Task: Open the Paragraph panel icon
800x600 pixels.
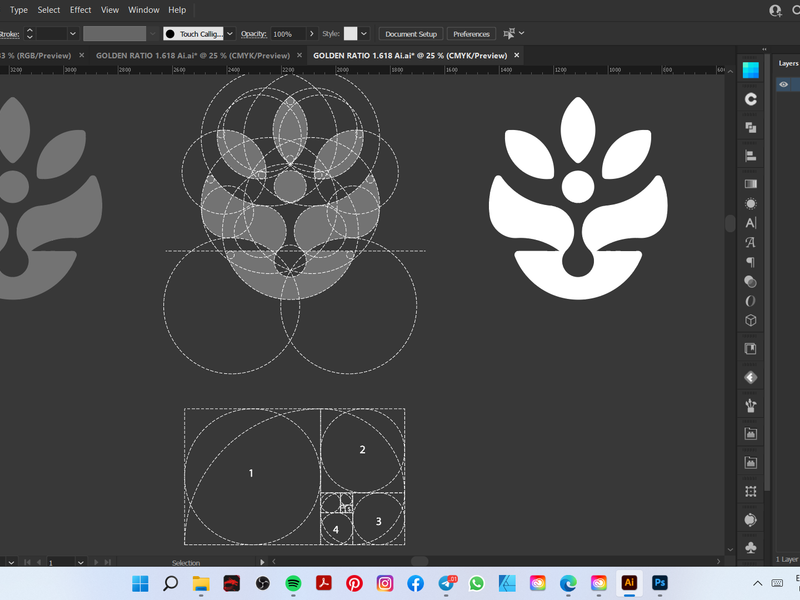Action: (750, 262)
